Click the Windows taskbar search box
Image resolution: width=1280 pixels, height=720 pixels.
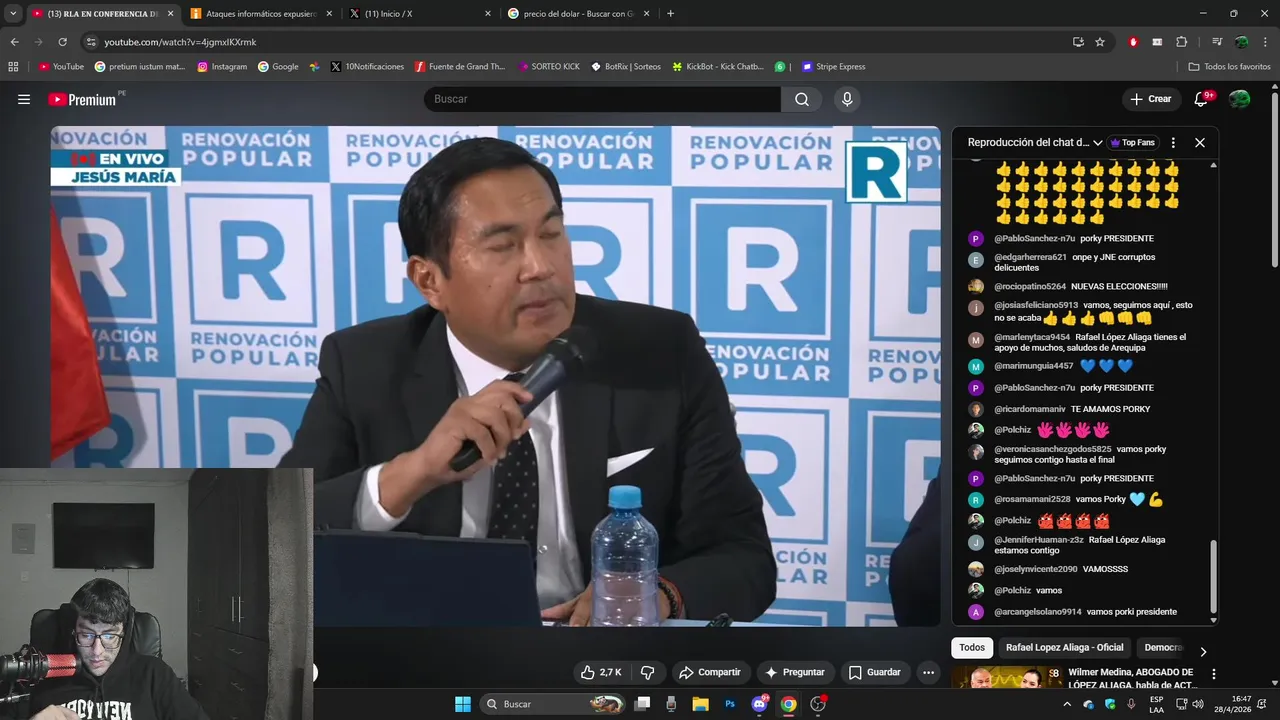tap(552, 704)
